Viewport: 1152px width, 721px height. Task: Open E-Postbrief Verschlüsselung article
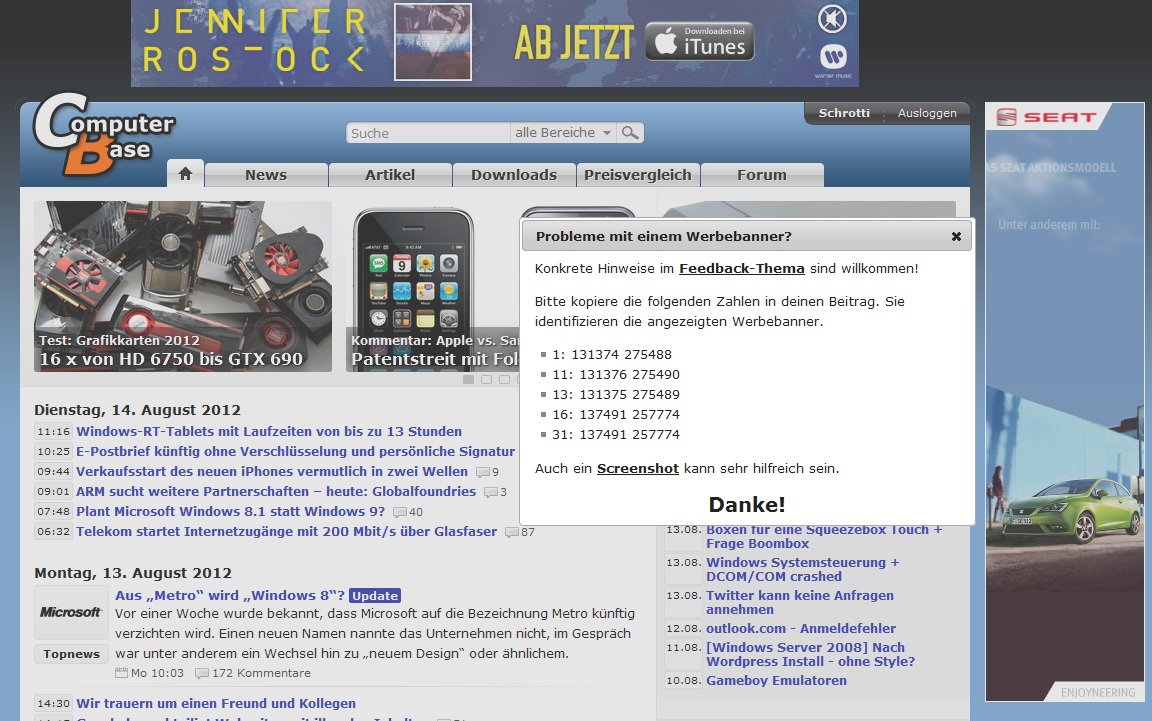(x=295, y=451)
